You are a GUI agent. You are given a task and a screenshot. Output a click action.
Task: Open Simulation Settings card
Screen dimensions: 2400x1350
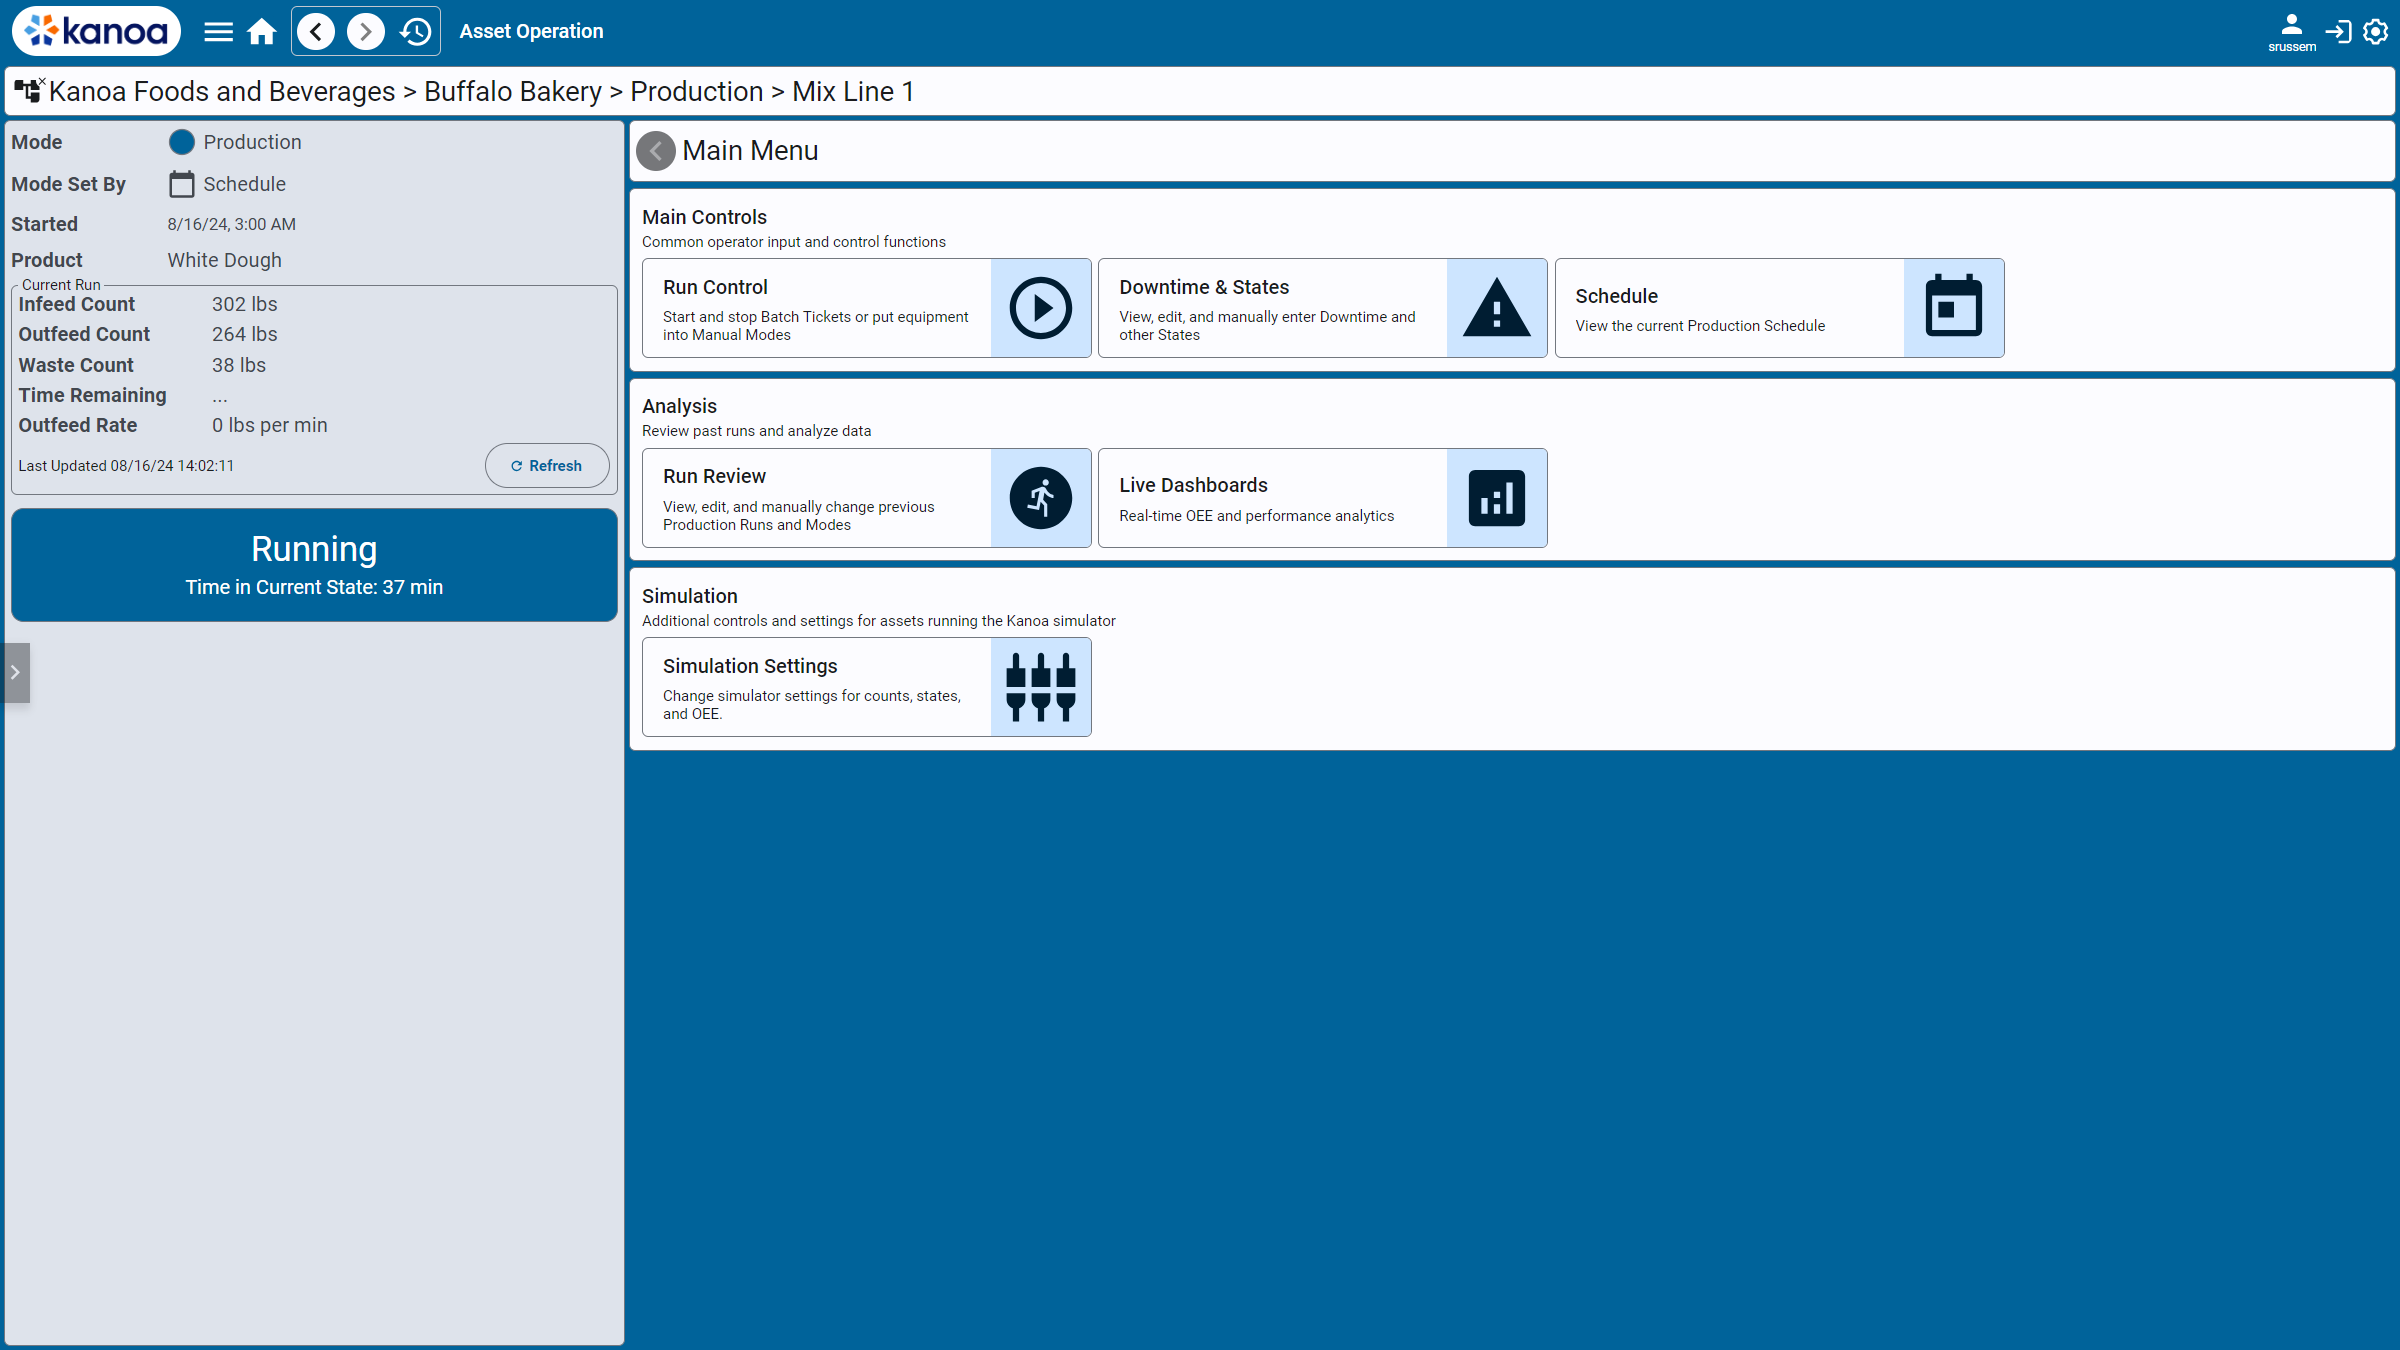pos(866,687)
